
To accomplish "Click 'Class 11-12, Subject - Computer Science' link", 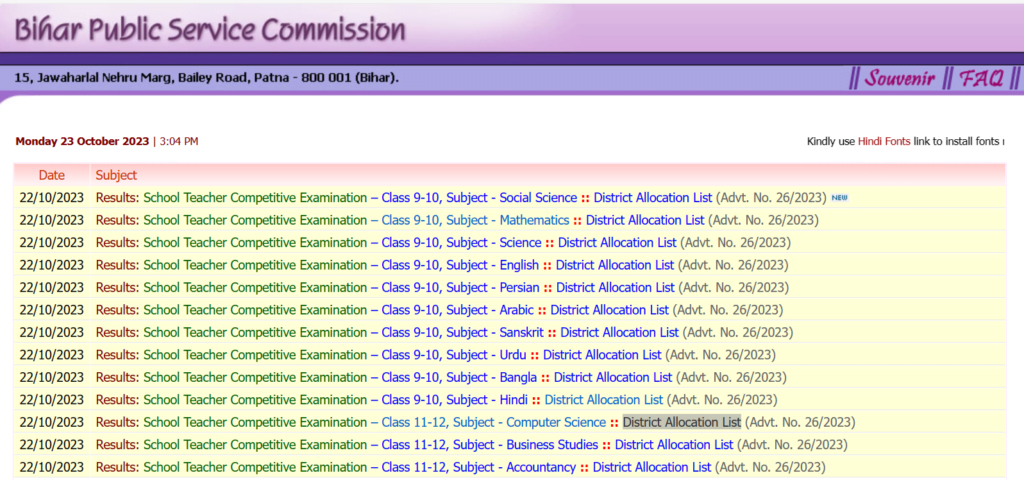I will coord(494,423).
